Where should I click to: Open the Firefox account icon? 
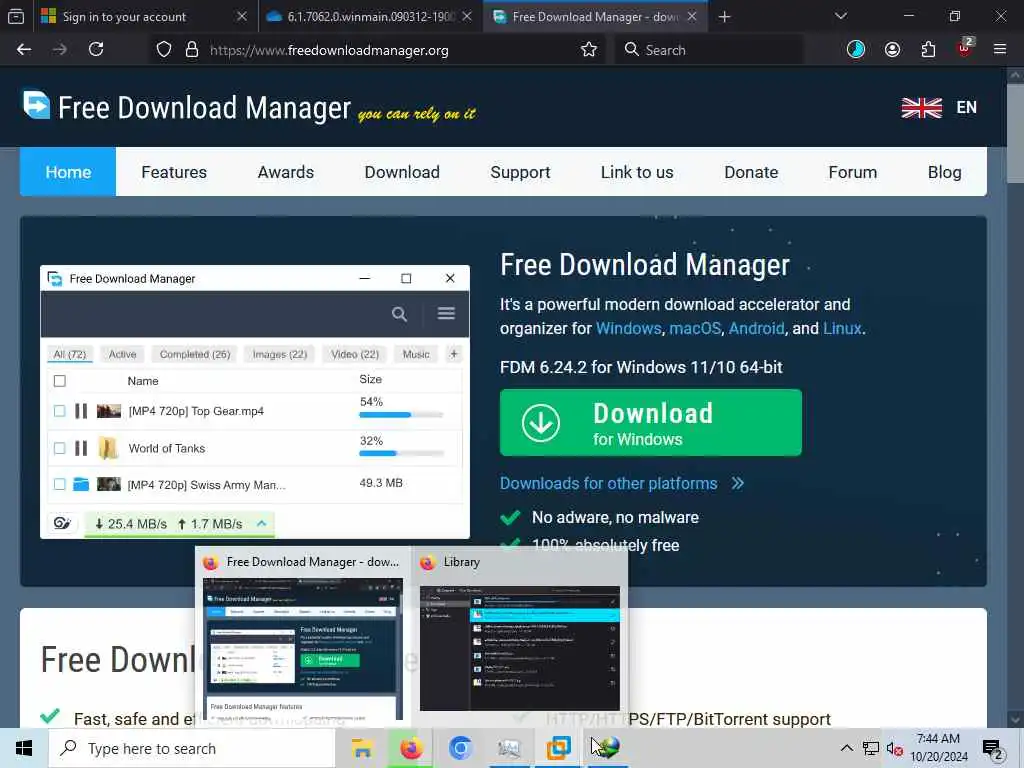point(892,50)
